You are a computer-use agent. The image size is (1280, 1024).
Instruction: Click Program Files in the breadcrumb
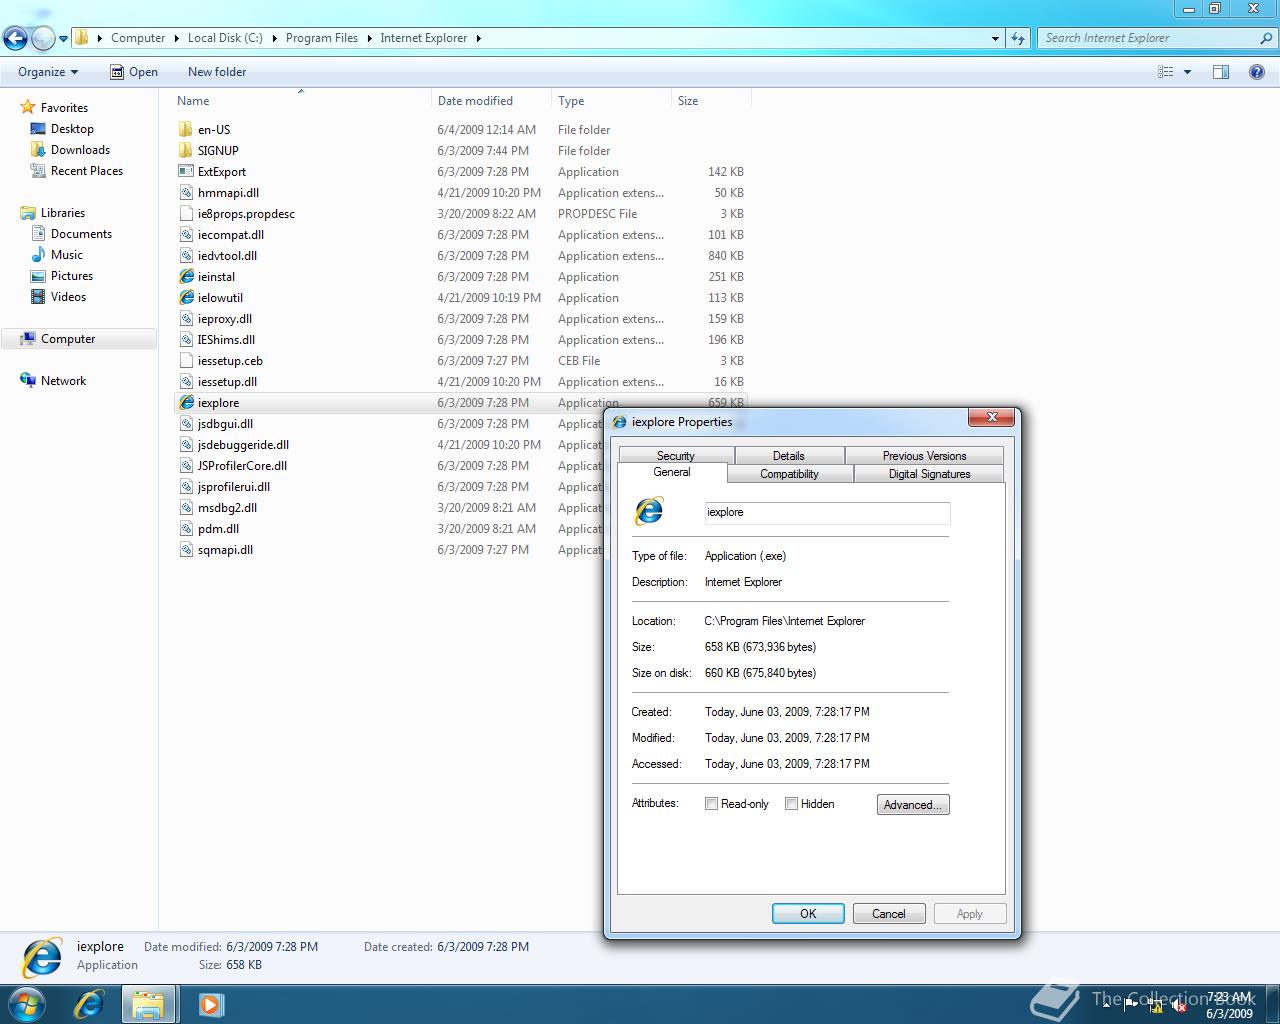point(321,38)
